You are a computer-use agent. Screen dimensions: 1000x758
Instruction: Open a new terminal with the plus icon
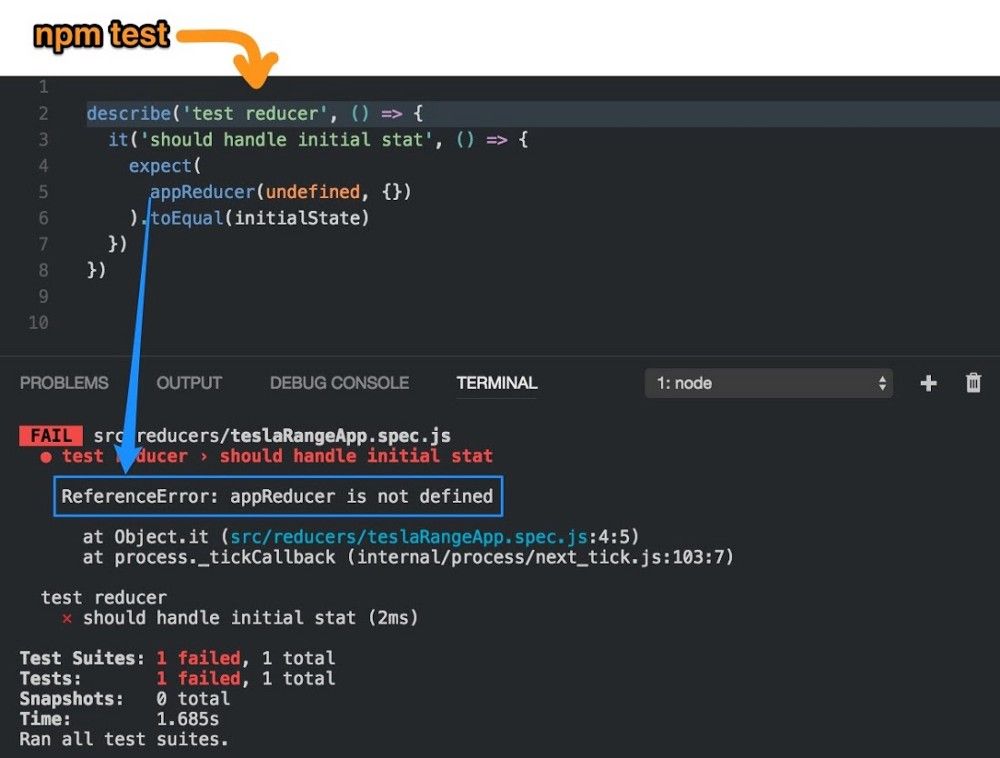(928, 383)
